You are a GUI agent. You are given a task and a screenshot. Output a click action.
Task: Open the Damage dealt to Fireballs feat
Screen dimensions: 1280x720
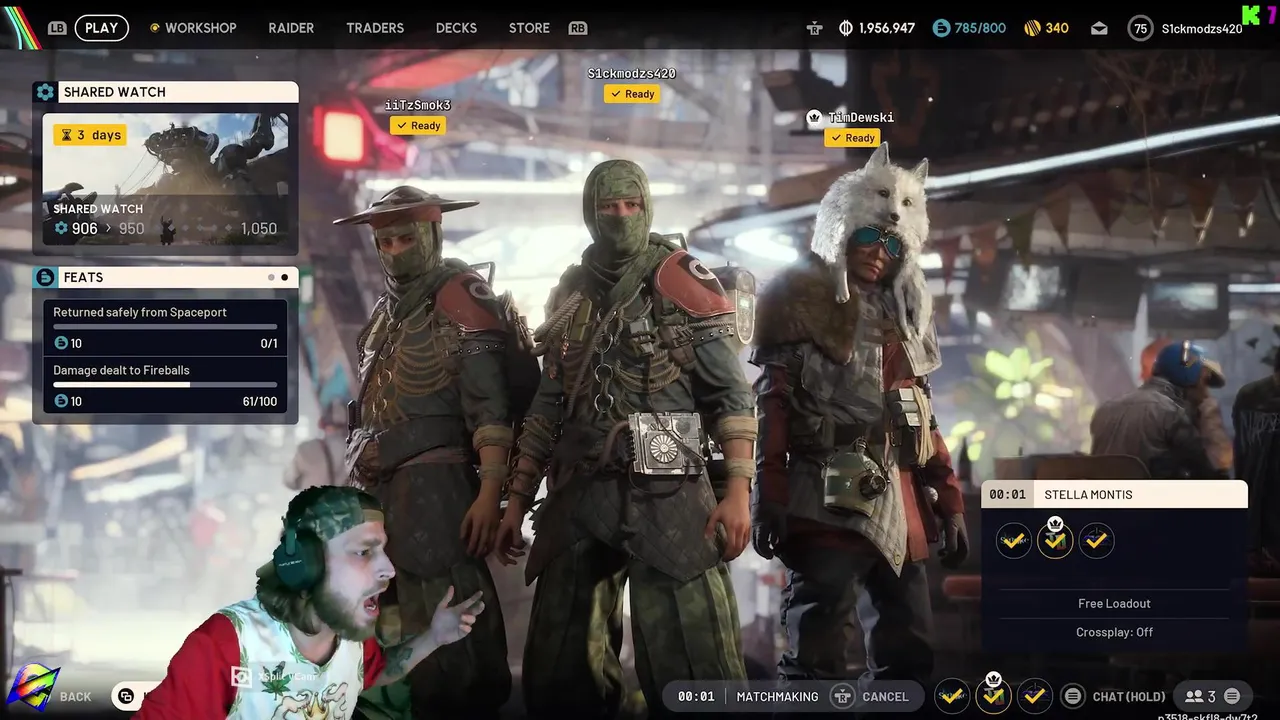click(x=165, y=385)
